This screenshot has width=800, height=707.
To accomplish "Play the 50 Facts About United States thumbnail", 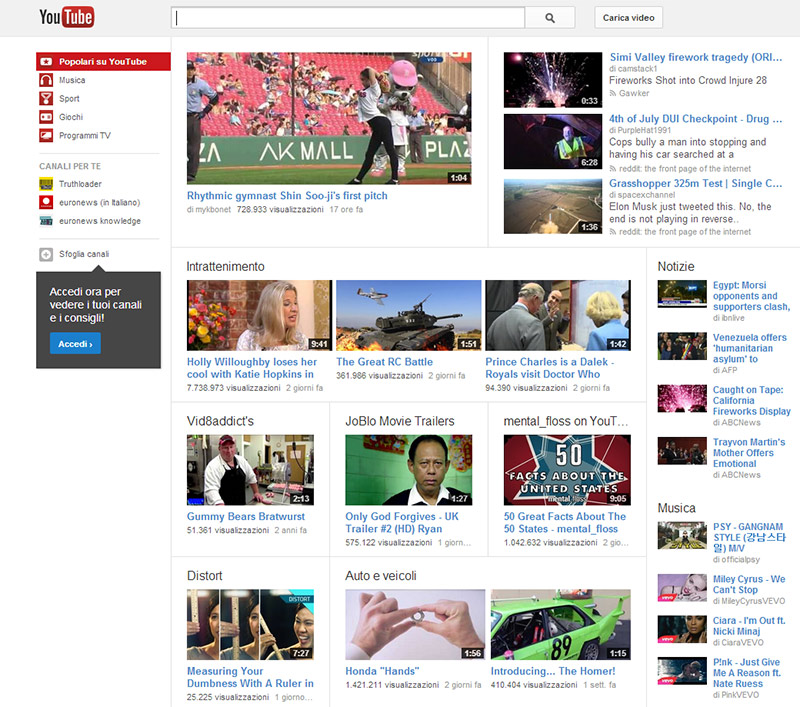I will click(567, 470).
